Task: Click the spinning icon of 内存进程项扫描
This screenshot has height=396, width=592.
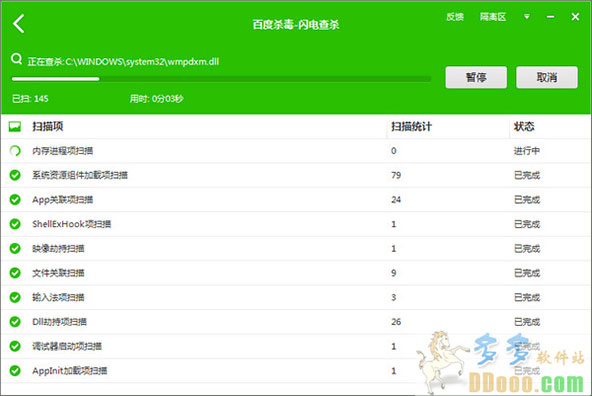Action: coord(15,151)
